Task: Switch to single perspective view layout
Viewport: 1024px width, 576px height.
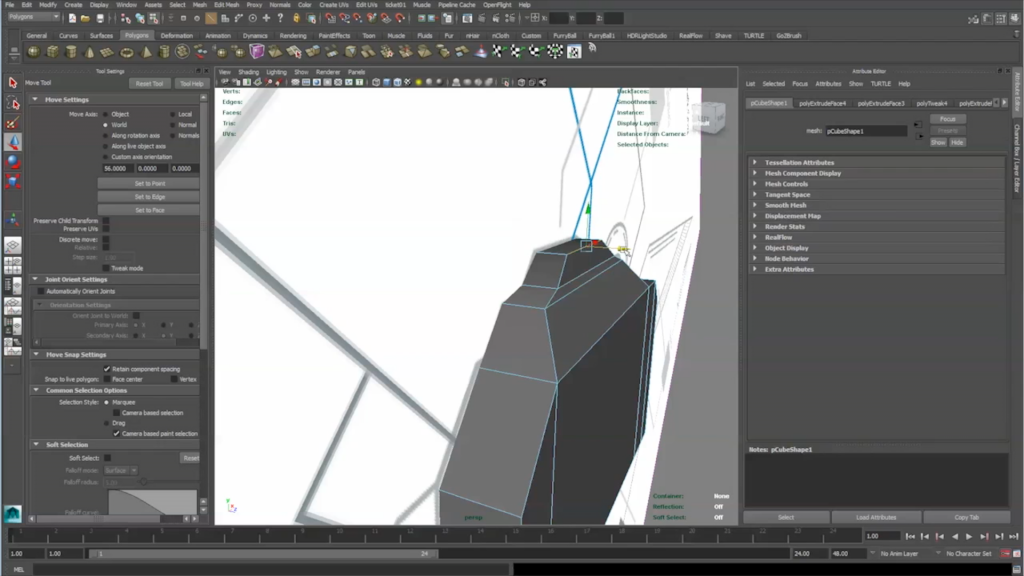Action: tap(12, 246)
